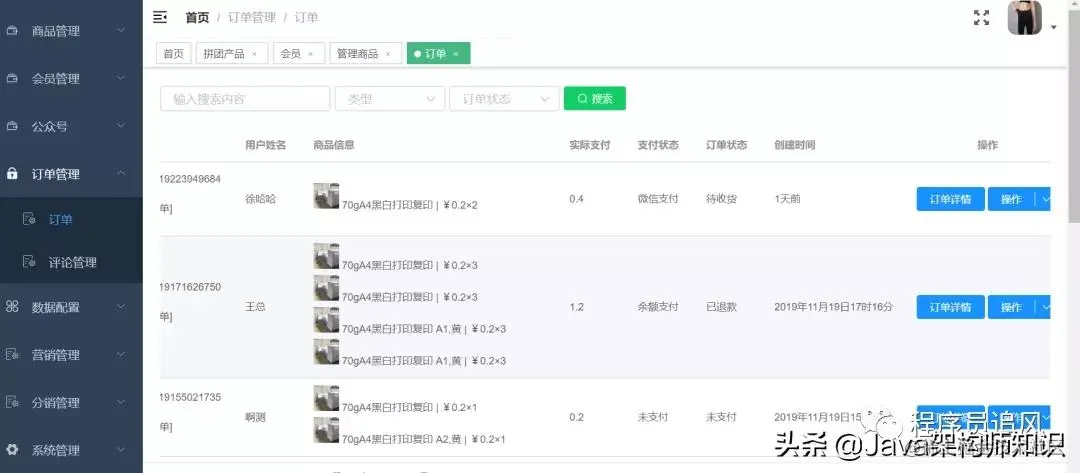1080x473 pixels.
Task: Click the 会员管理 sidebar icon
Action: 12,78
